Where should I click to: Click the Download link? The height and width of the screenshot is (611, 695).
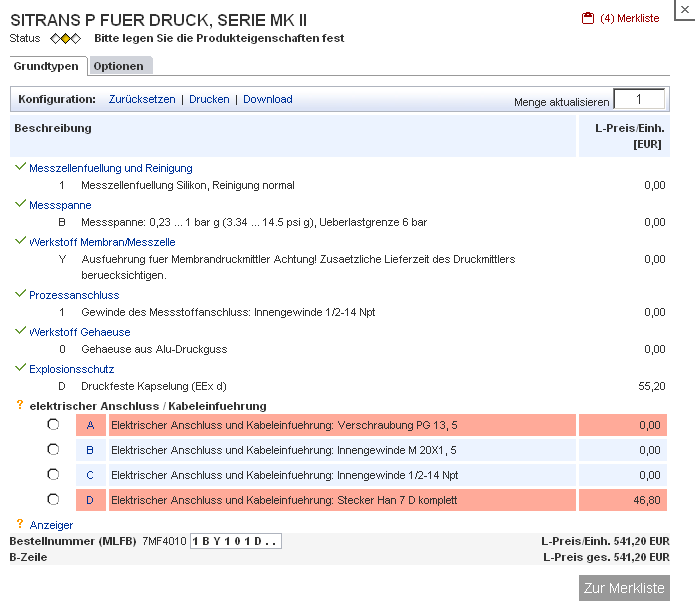pos(268,99)
